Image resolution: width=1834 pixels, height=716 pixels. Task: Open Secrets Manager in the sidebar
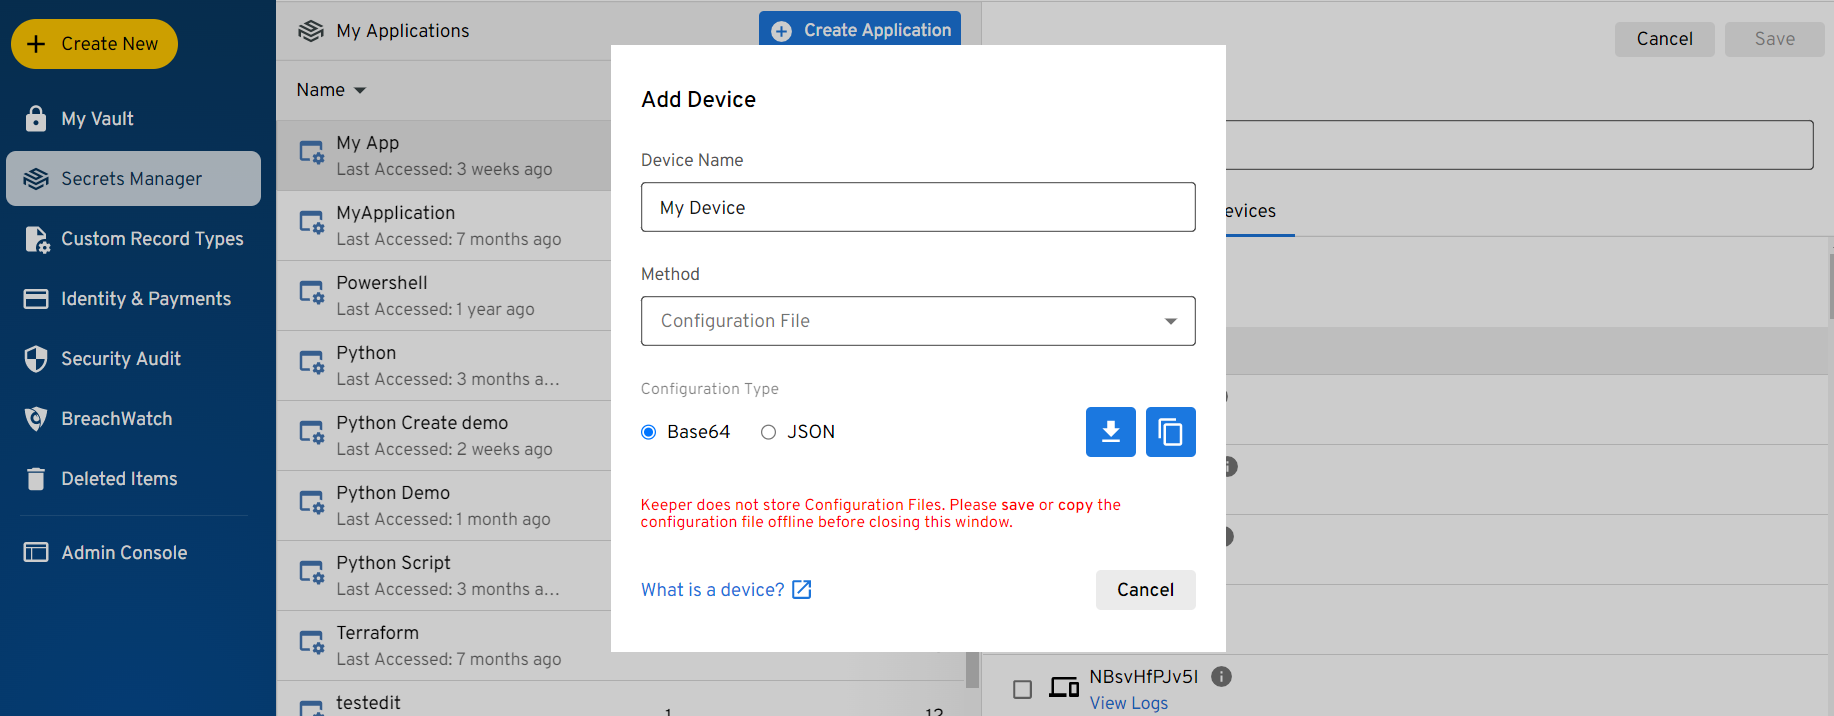click(133, 179)
